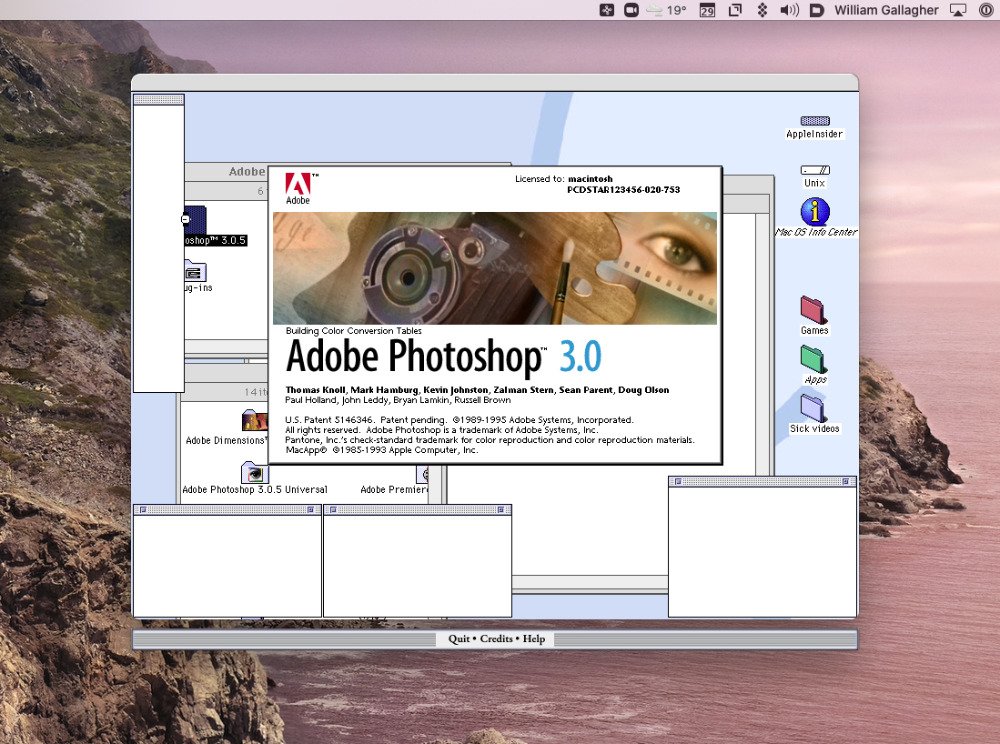Close the empty palette under Sick videos
The height and width of the screenshot is (744, 1000).
coord(678,481)
